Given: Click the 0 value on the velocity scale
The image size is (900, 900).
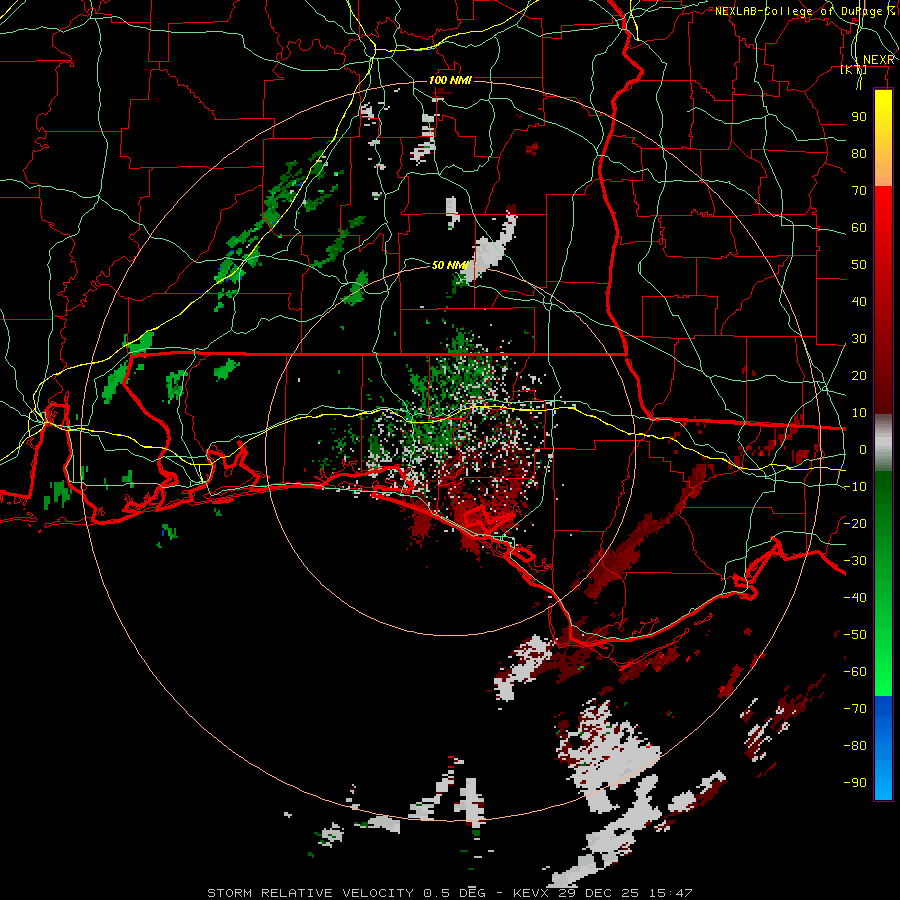Looking at the screenshot, I should point(863,449).
